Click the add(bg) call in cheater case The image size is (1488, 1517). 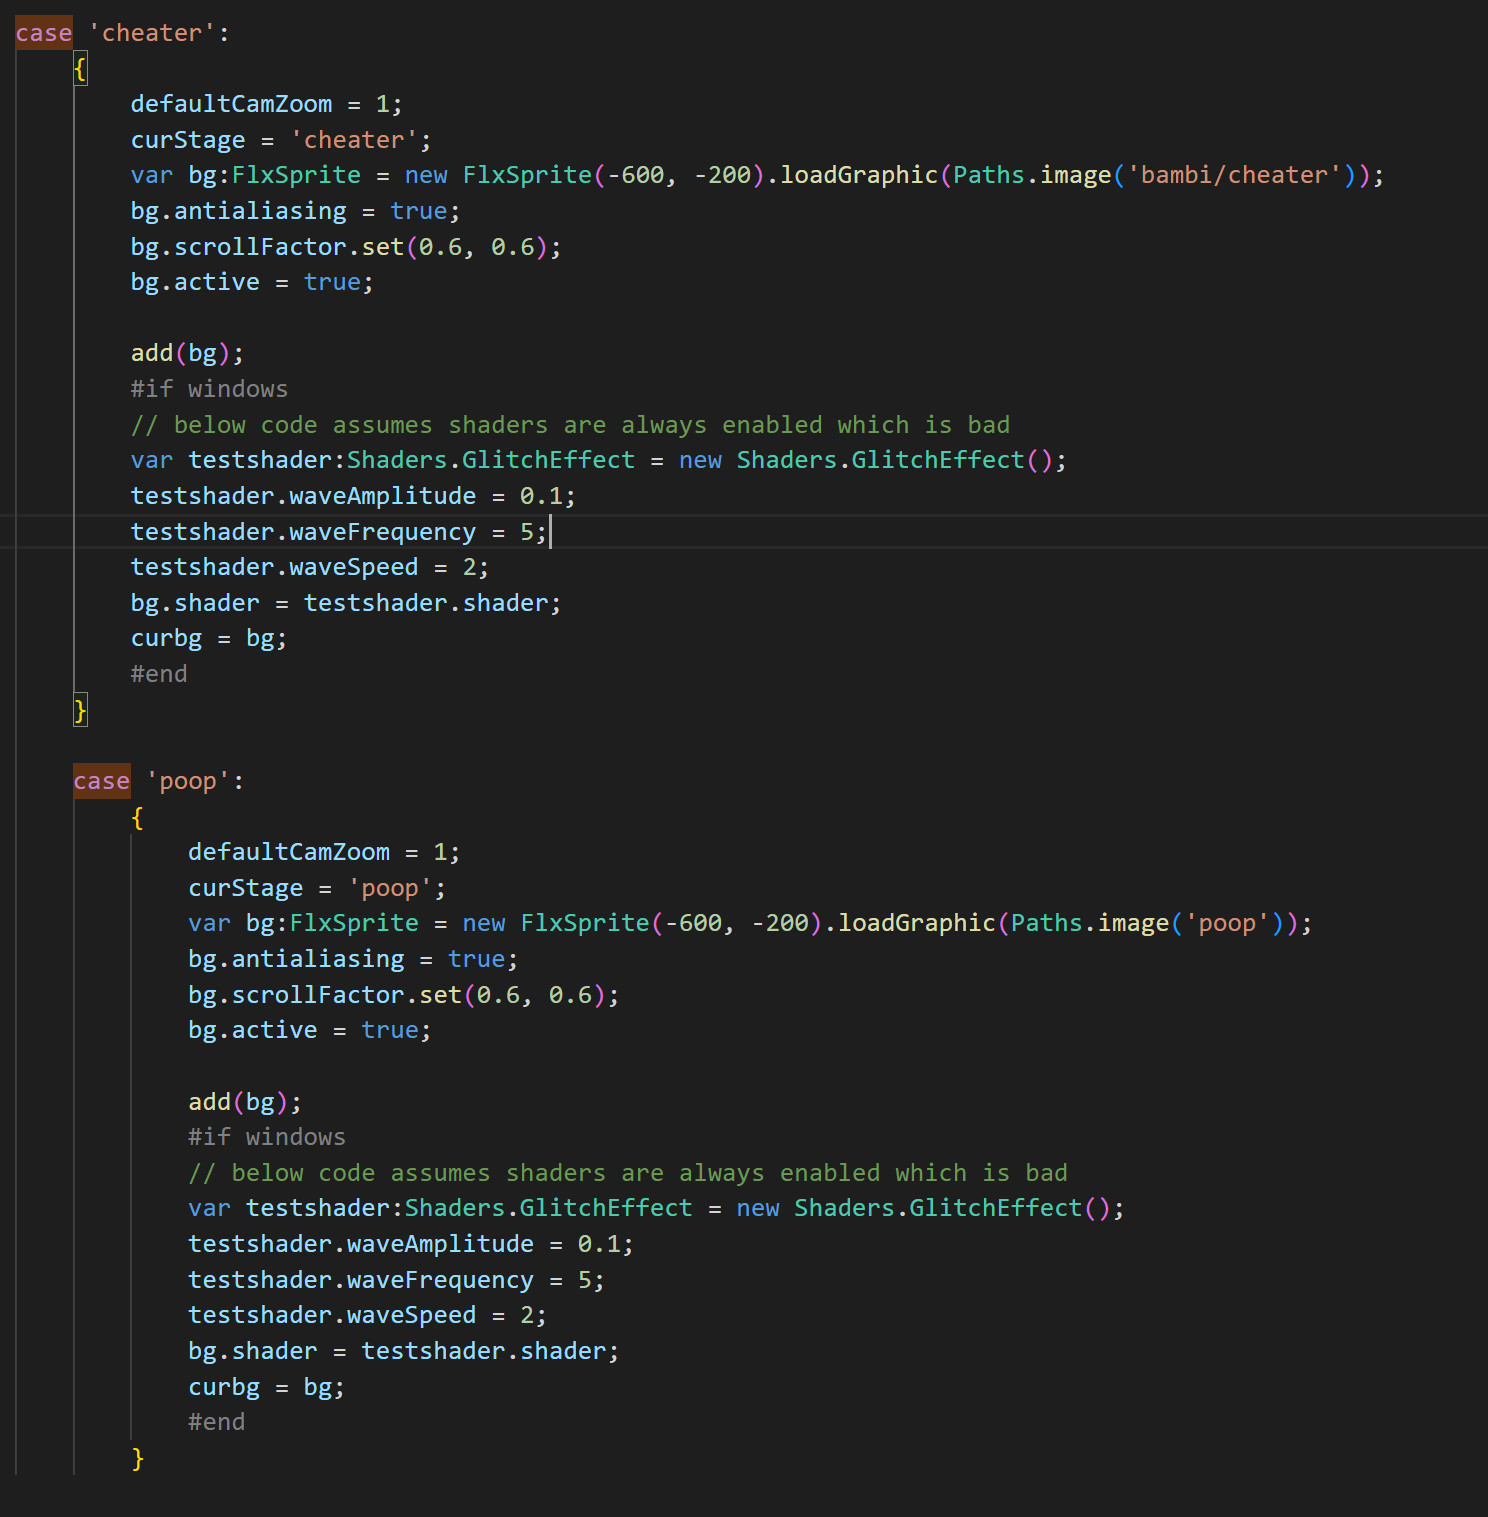pos(186,352)
